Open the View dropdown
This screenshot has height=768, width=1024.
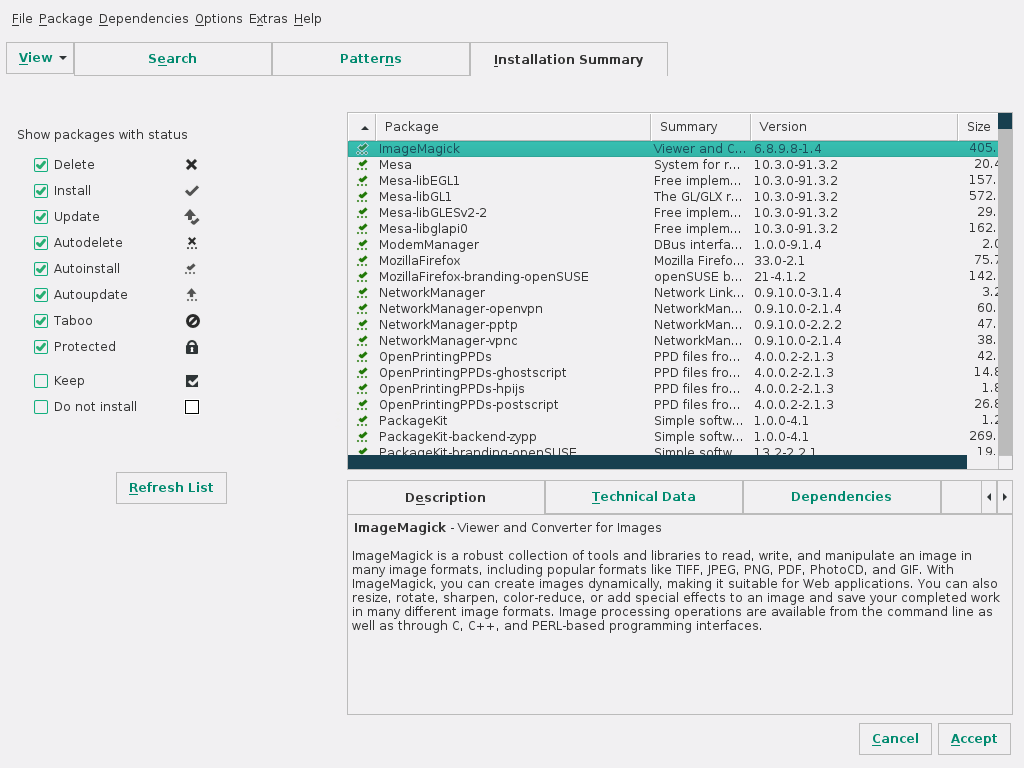click(x=41, y=58)
